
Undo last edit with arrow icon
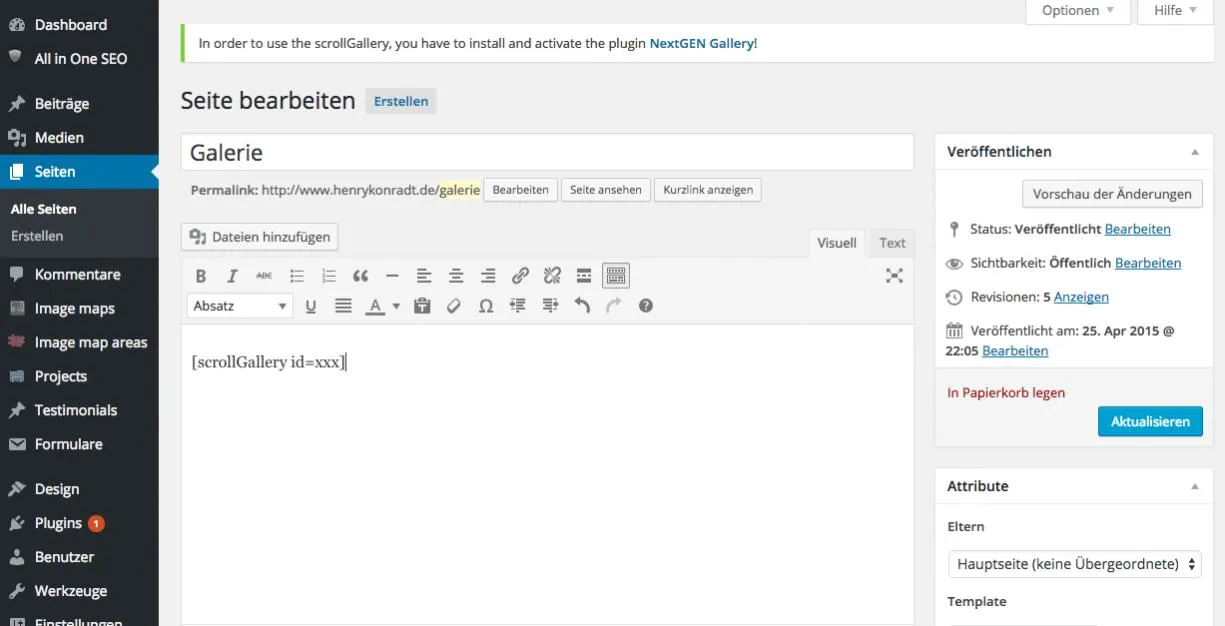582,306
